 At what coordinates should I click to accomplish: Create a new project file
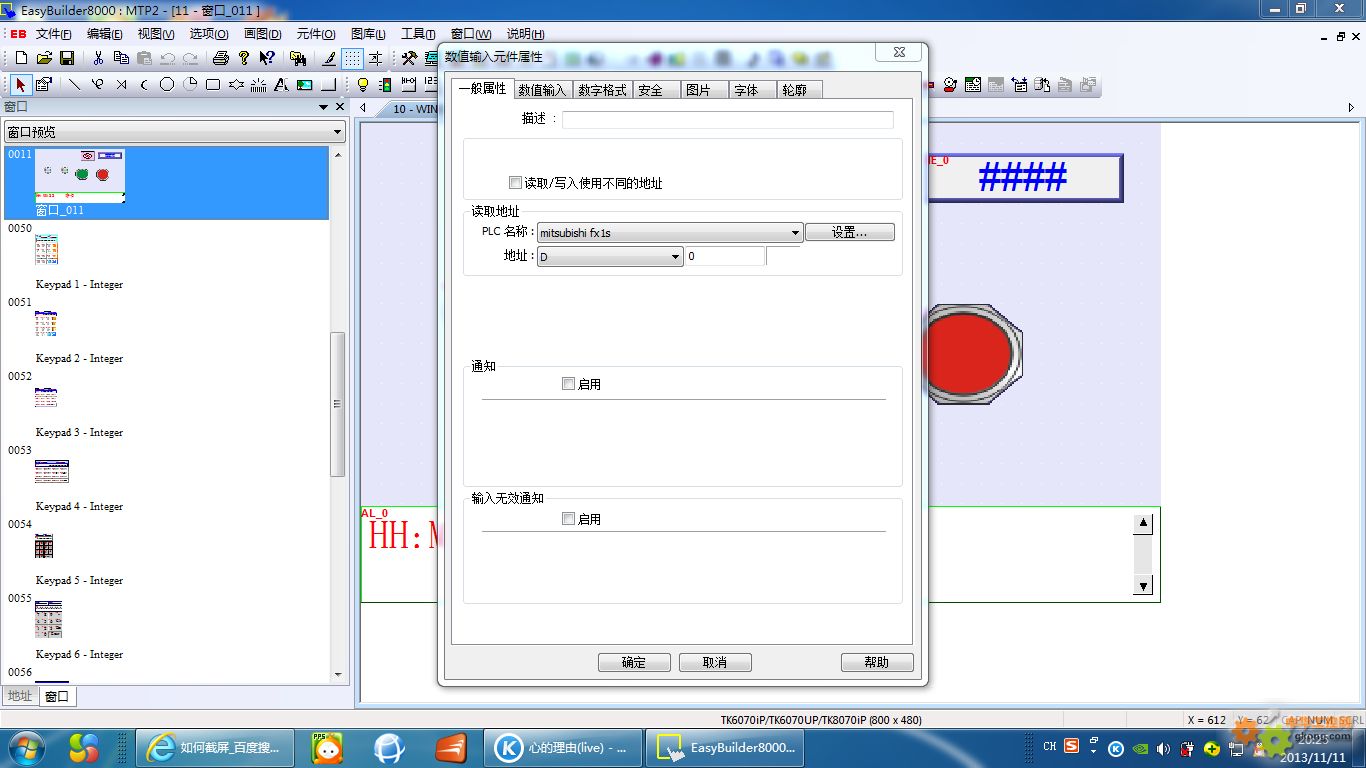pos(20,59)
